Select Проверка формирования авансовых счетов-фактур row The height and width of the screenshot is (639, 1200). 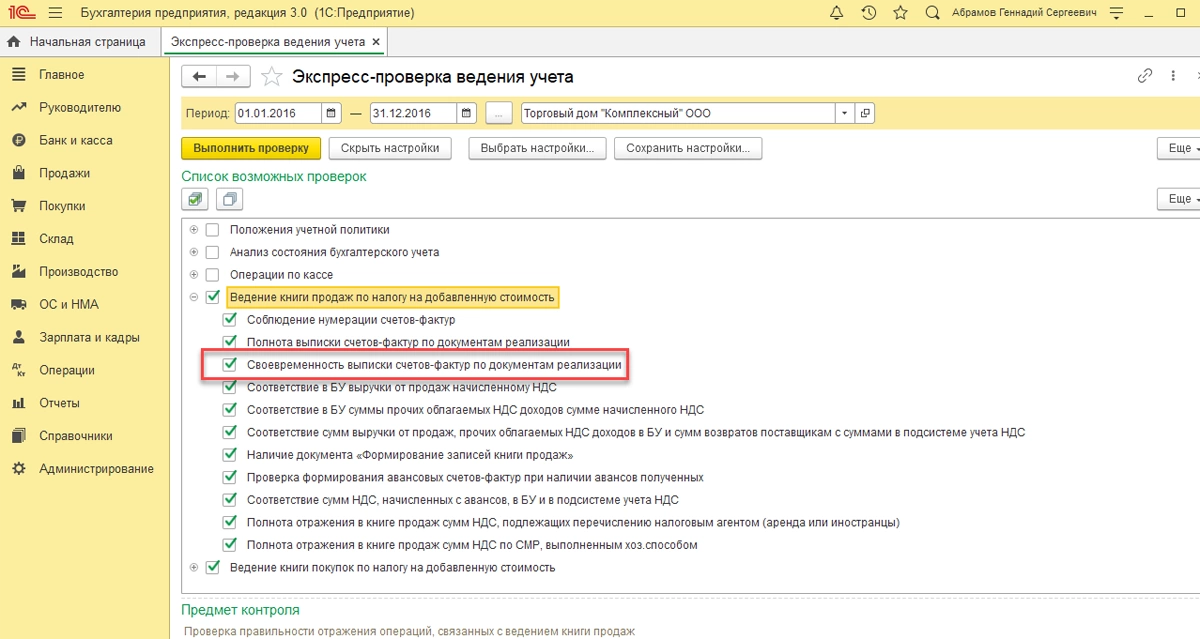click(x=475, y=478)
